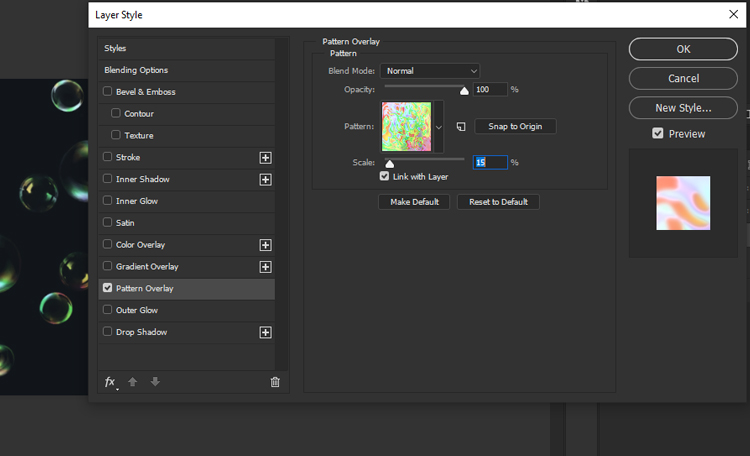This screenshot has width=750, height=456.
Task: Click the Scale percentage input field
Action: [490, 162]
